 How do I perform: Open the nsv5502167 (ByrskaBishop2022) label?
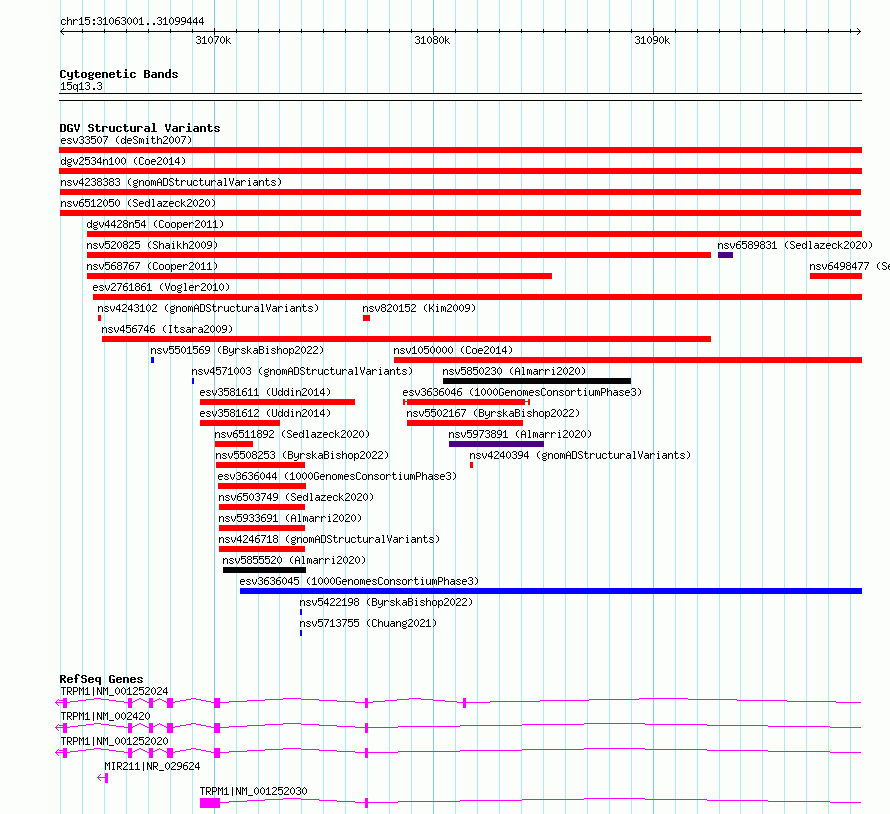[x=493, y=413]
